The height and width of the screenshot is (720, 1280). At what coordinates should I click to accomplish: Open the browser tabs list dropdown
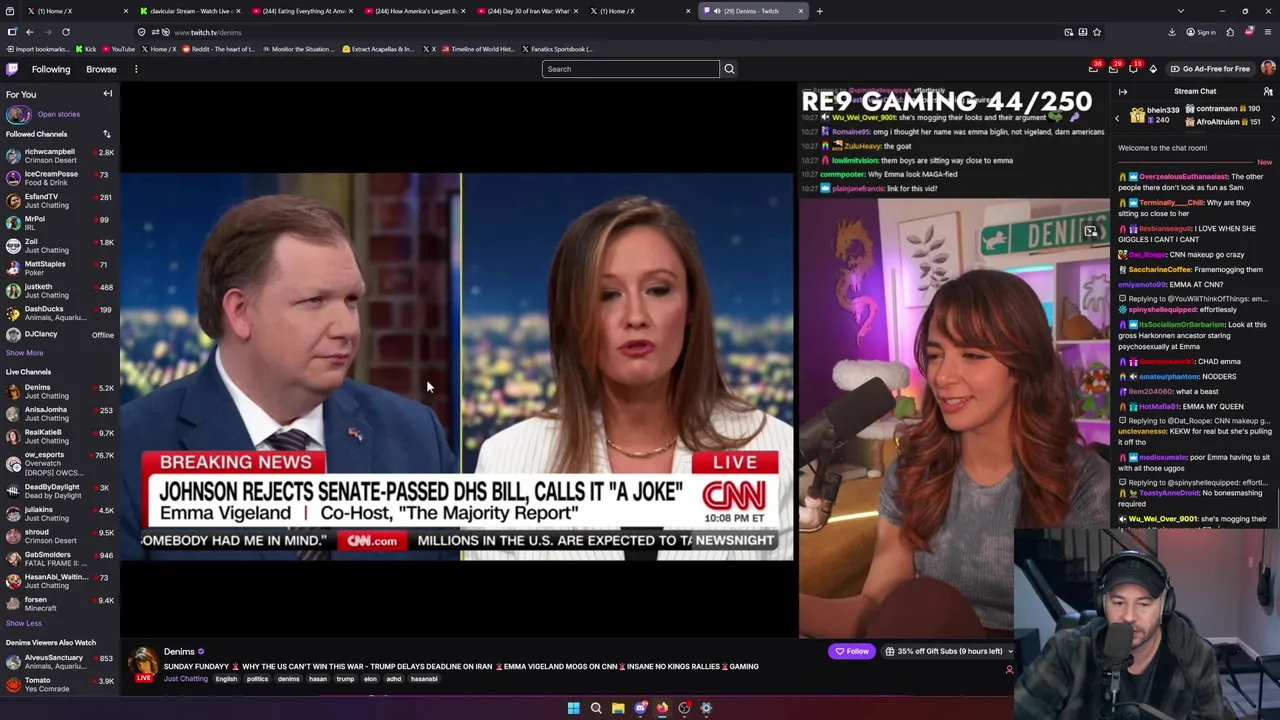1180,11
